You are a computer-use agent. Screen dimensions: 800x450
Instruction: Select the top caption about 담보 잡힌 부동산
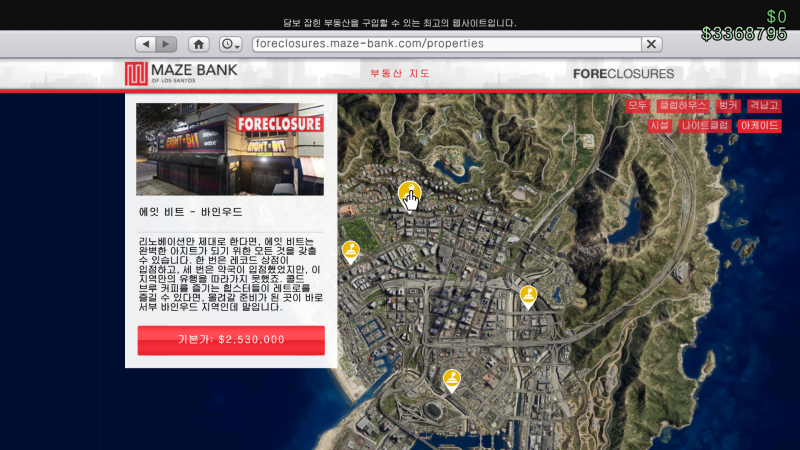click(x=400, y=23)
